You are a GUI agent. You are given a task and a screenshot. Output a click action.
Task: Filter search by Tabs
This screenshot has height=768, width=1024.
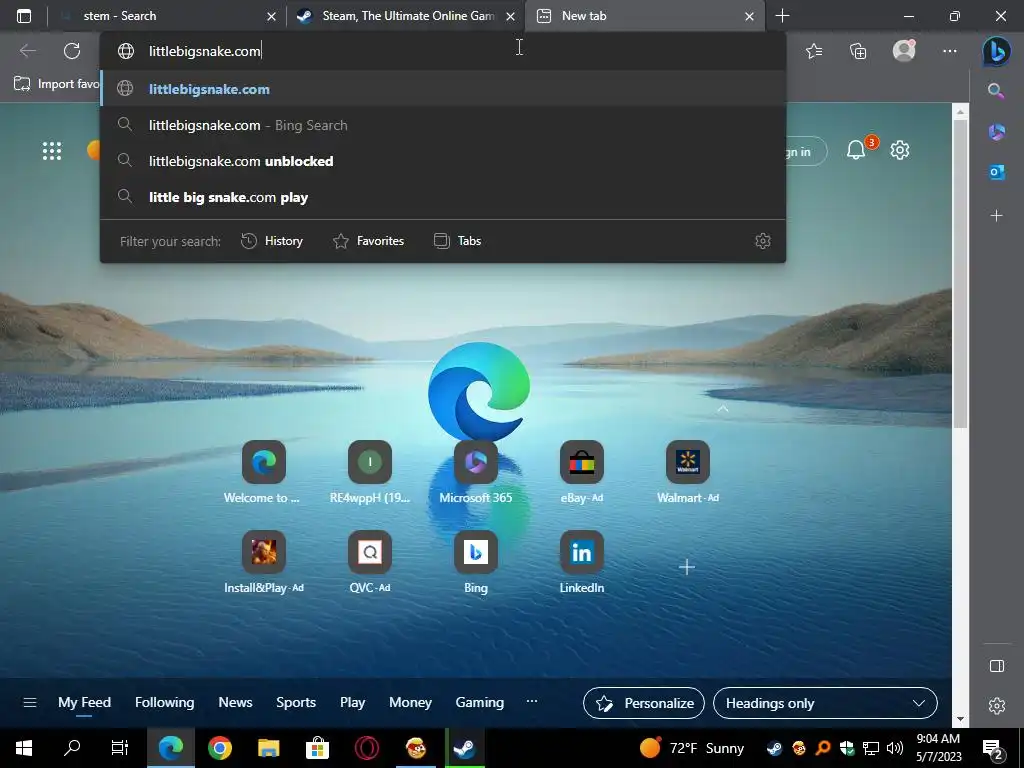pos(457,241)
